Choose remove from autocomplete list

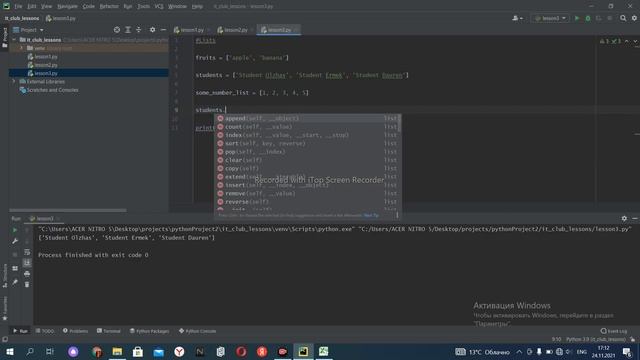pyautogui.click(x=306, y=193)
